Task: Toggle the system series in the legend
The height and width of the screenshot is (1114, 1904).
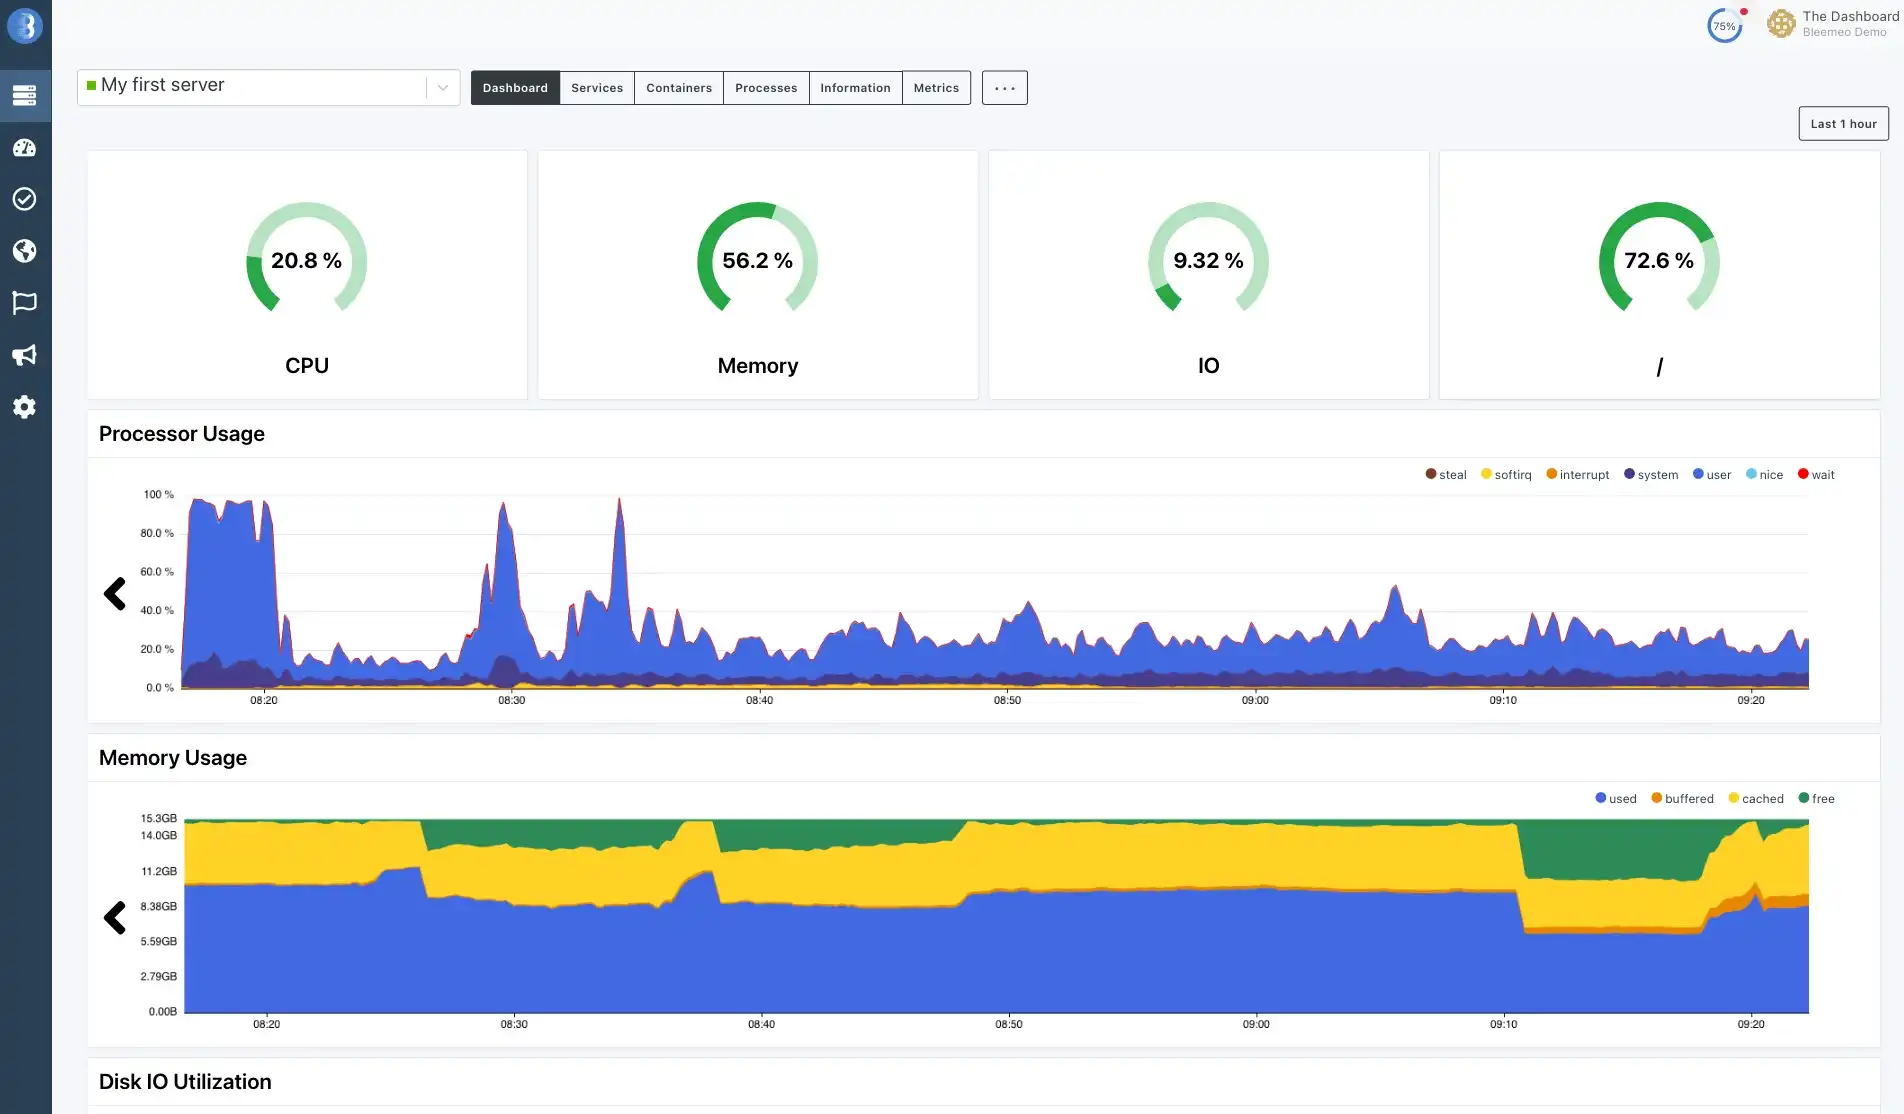Action: click(x=1651, y=475)
